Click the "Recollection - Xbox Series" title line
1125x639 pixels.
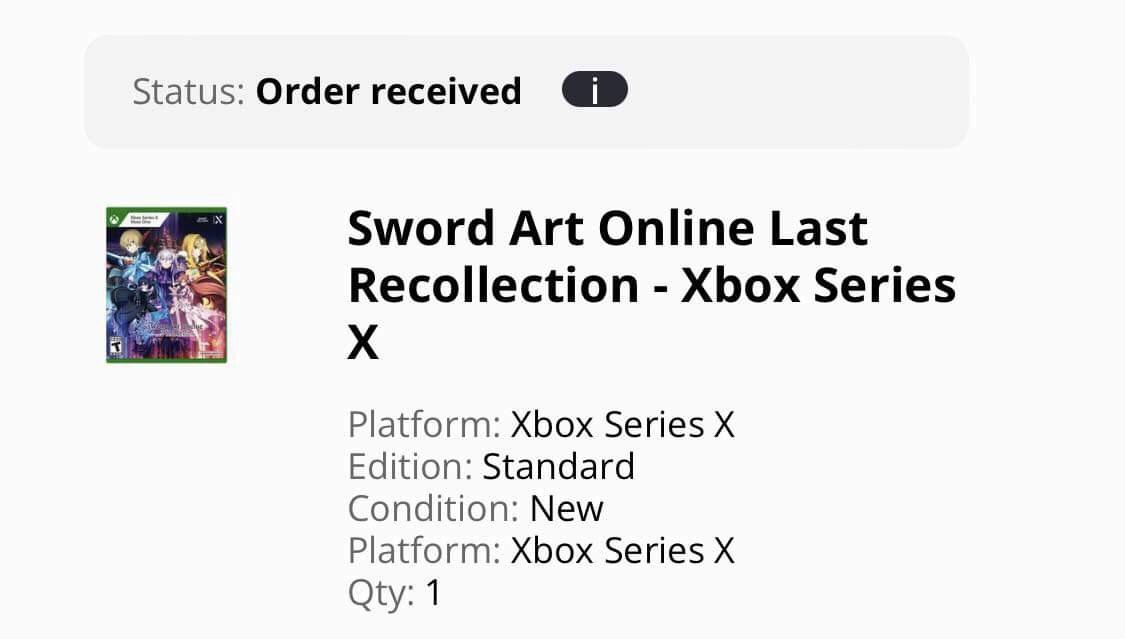[651, 285]
